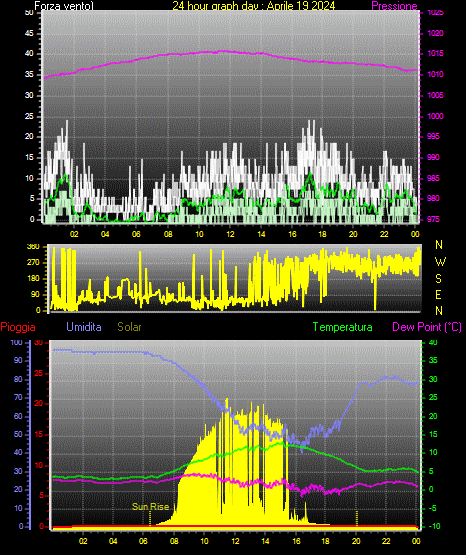Screen dimensions: 466x555
Task: Click the Dew Point (°C) legend label
Action: coord(427,327)
